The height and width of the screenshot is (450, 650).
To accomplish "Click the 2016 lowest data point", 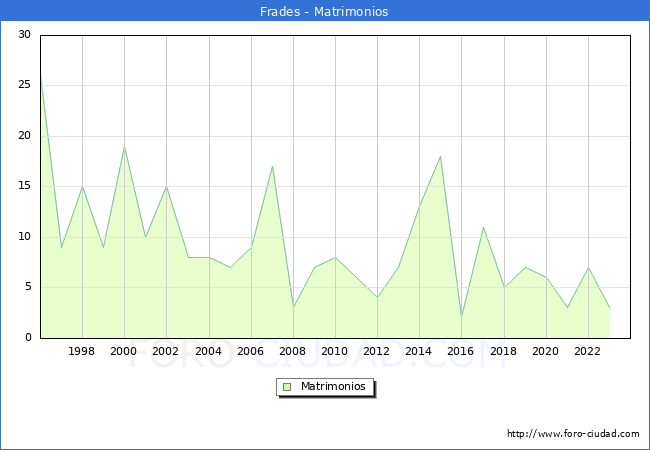I will (461, 318).
